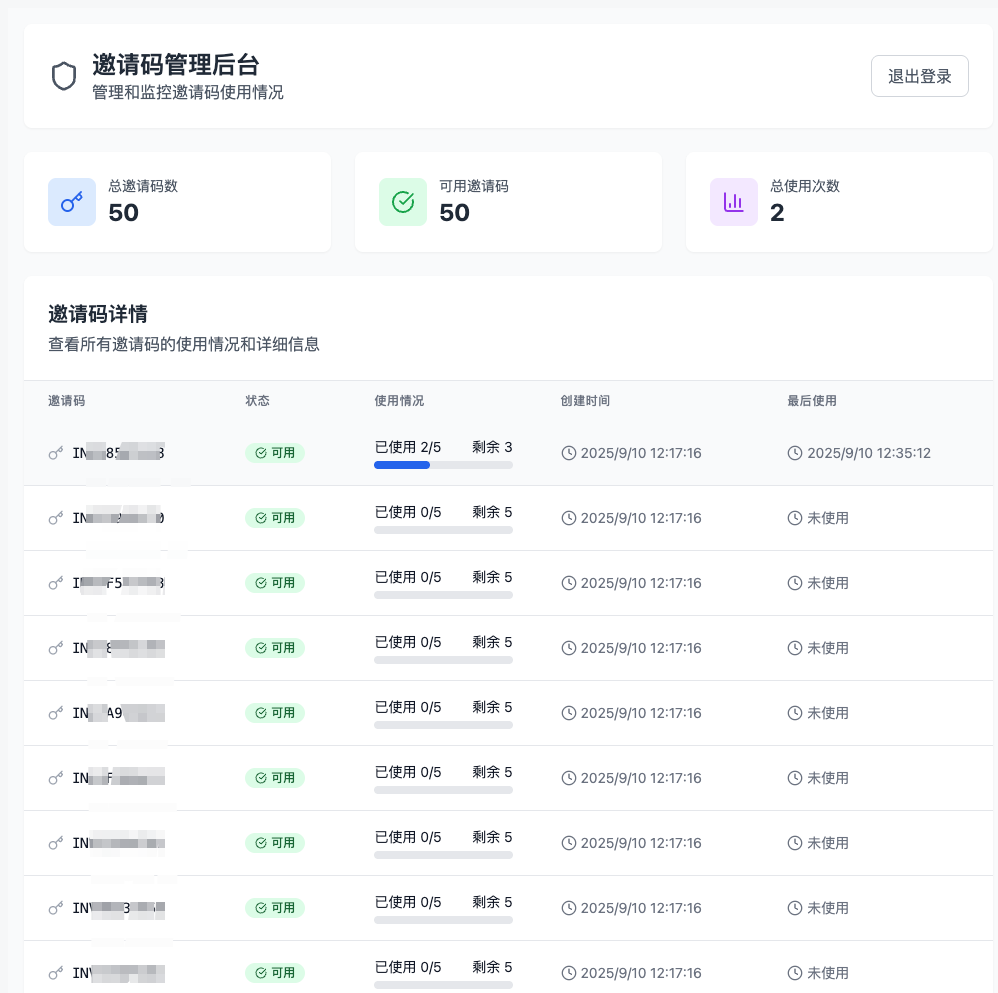Click the 使用情况 column header

tap(399, 401)
